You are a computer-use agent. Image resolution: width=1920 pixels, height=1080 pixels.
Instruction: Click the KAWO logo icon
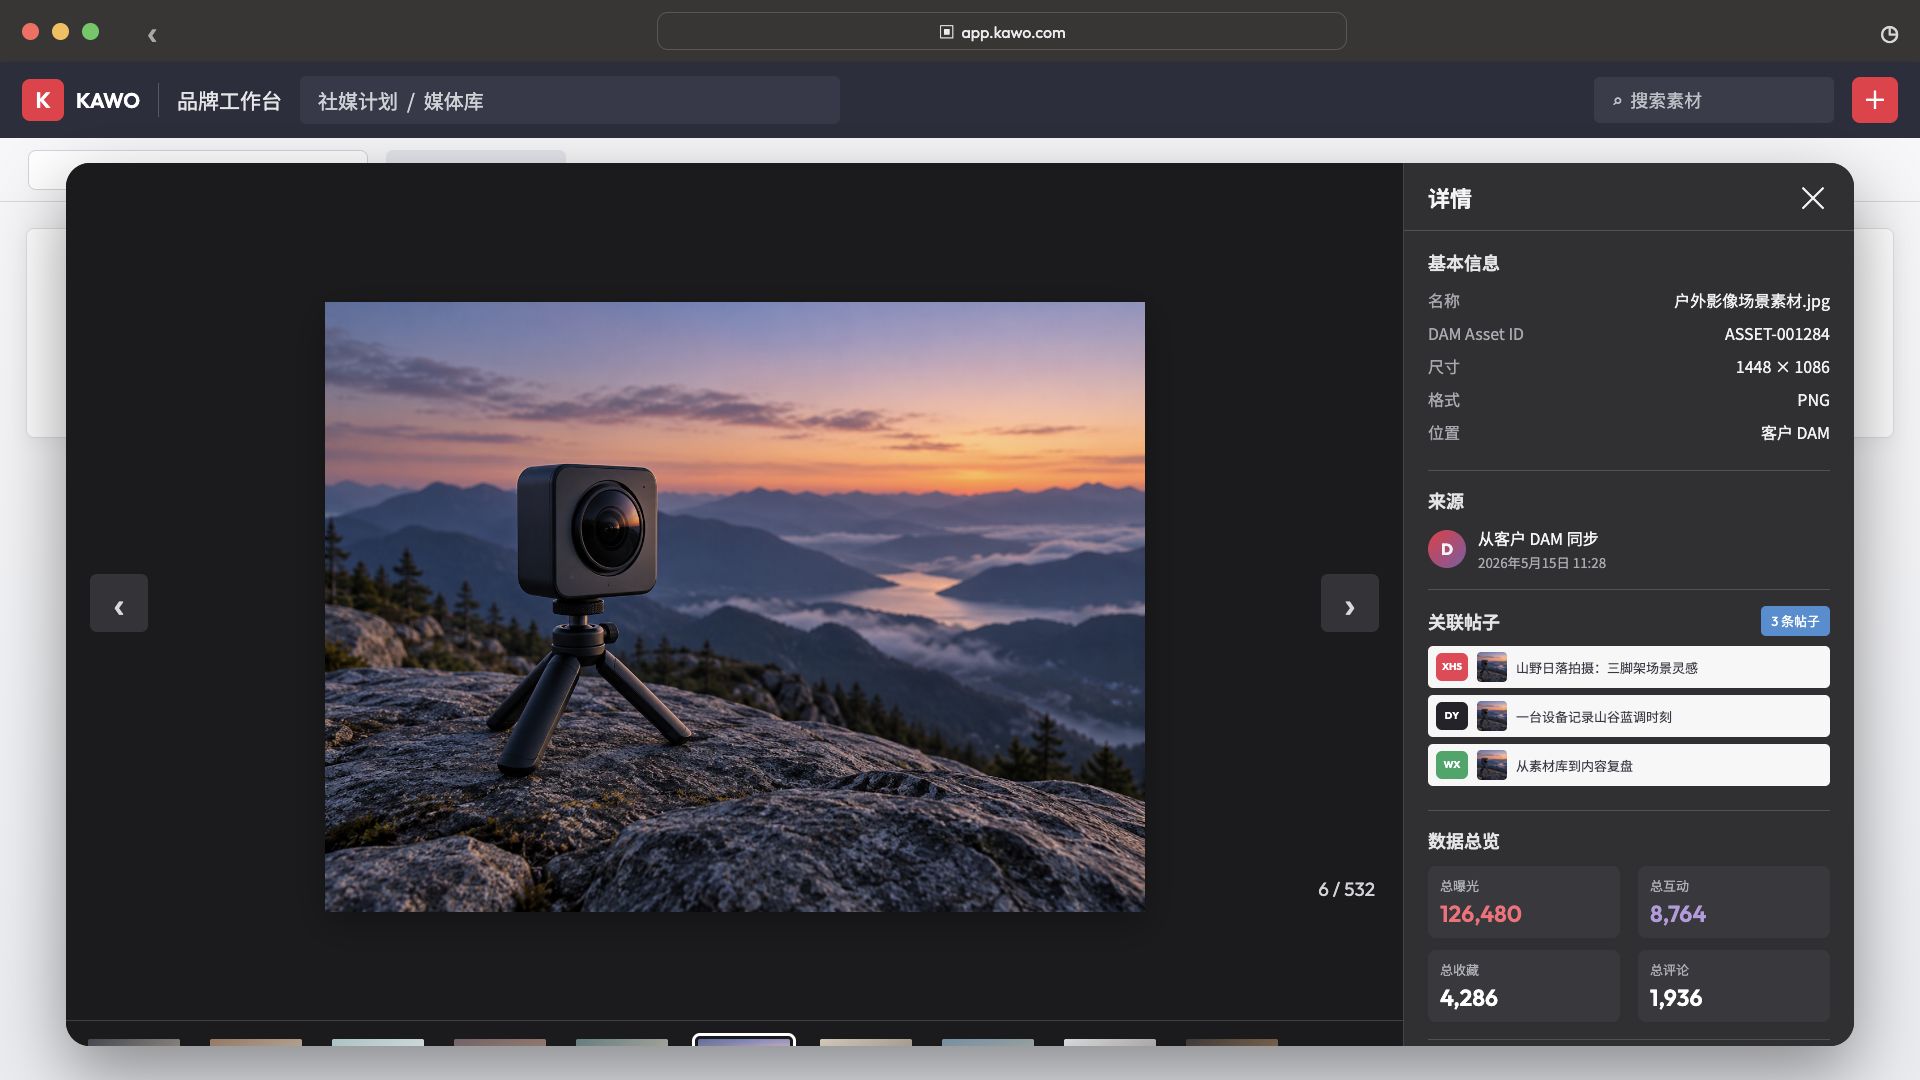tap(43, 100)
